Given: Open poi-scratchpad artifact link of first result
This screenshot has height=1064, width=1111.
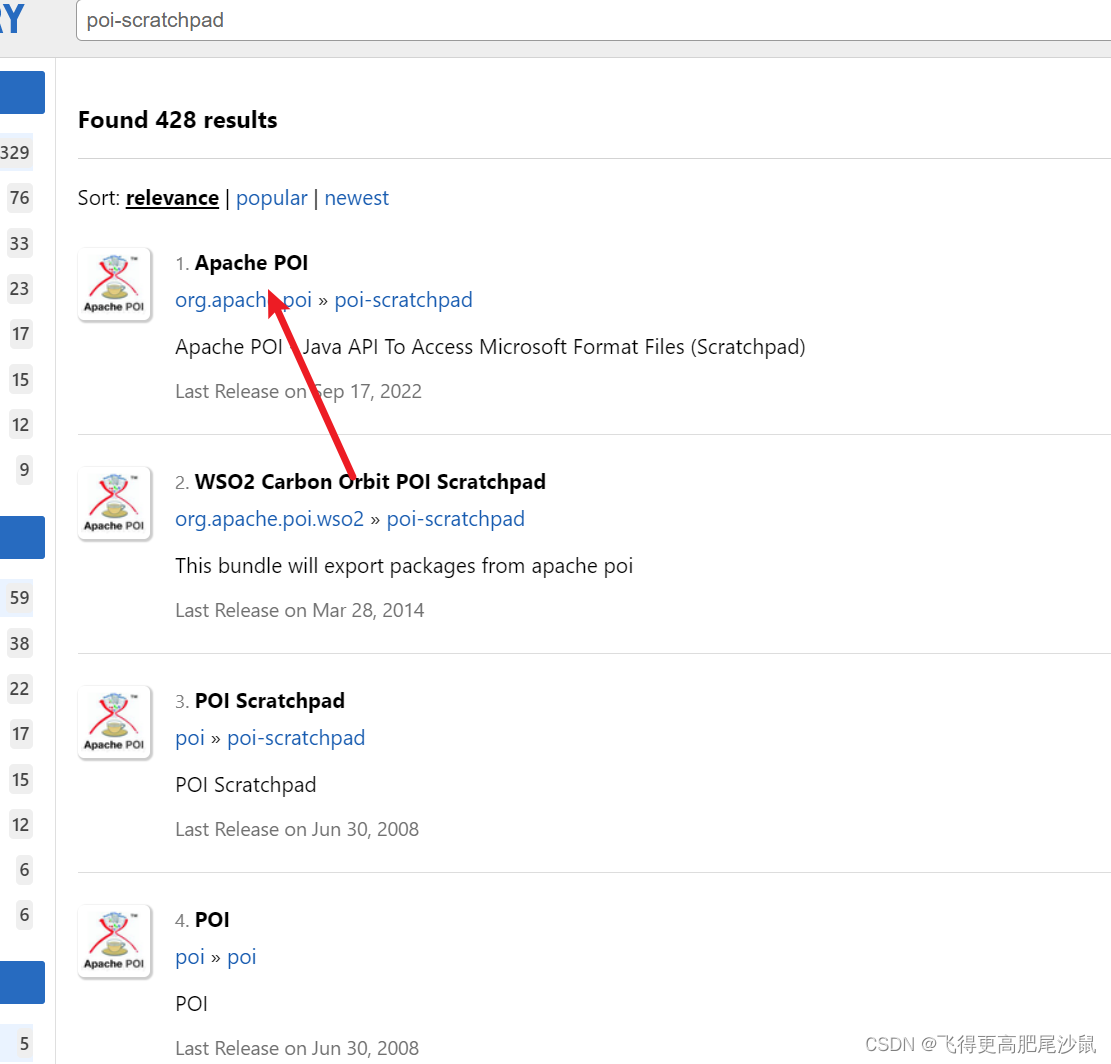Looking at the screenshot, I should click(403, 300).
